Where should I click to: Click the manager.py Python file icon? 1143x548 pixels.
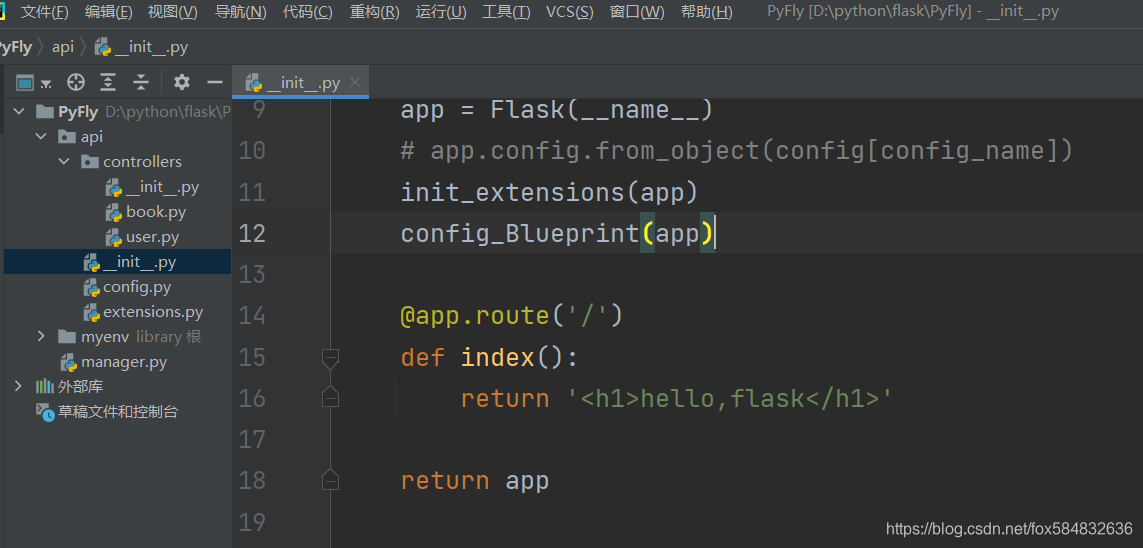[69, 362]
